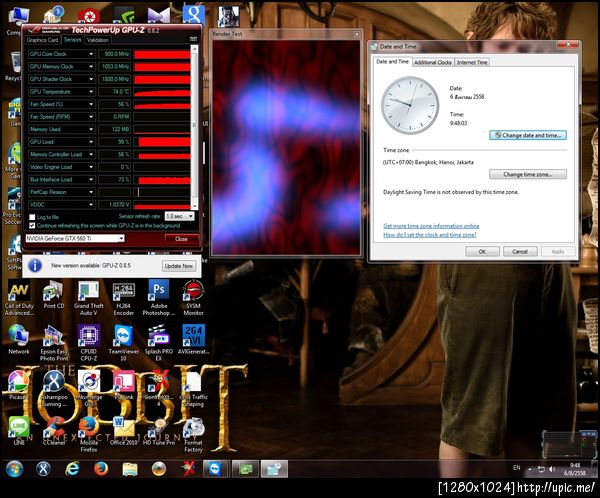Click Change date and time button
This screenshot has width=600, height=498.
coord(528,135)
